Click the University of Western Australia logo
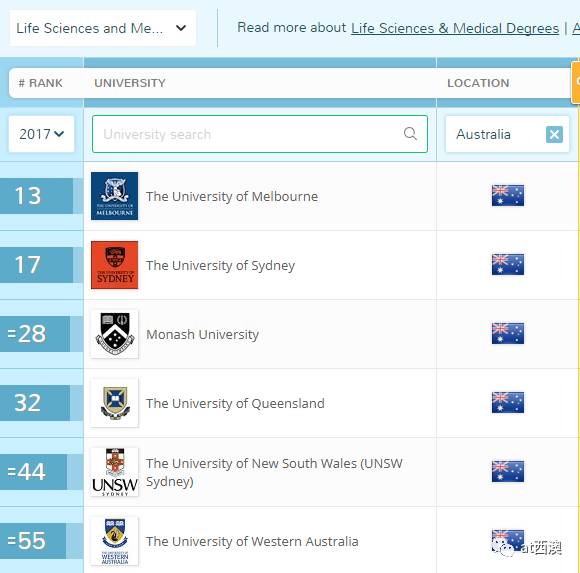580x573 pixels. click(x=114, y=541)
